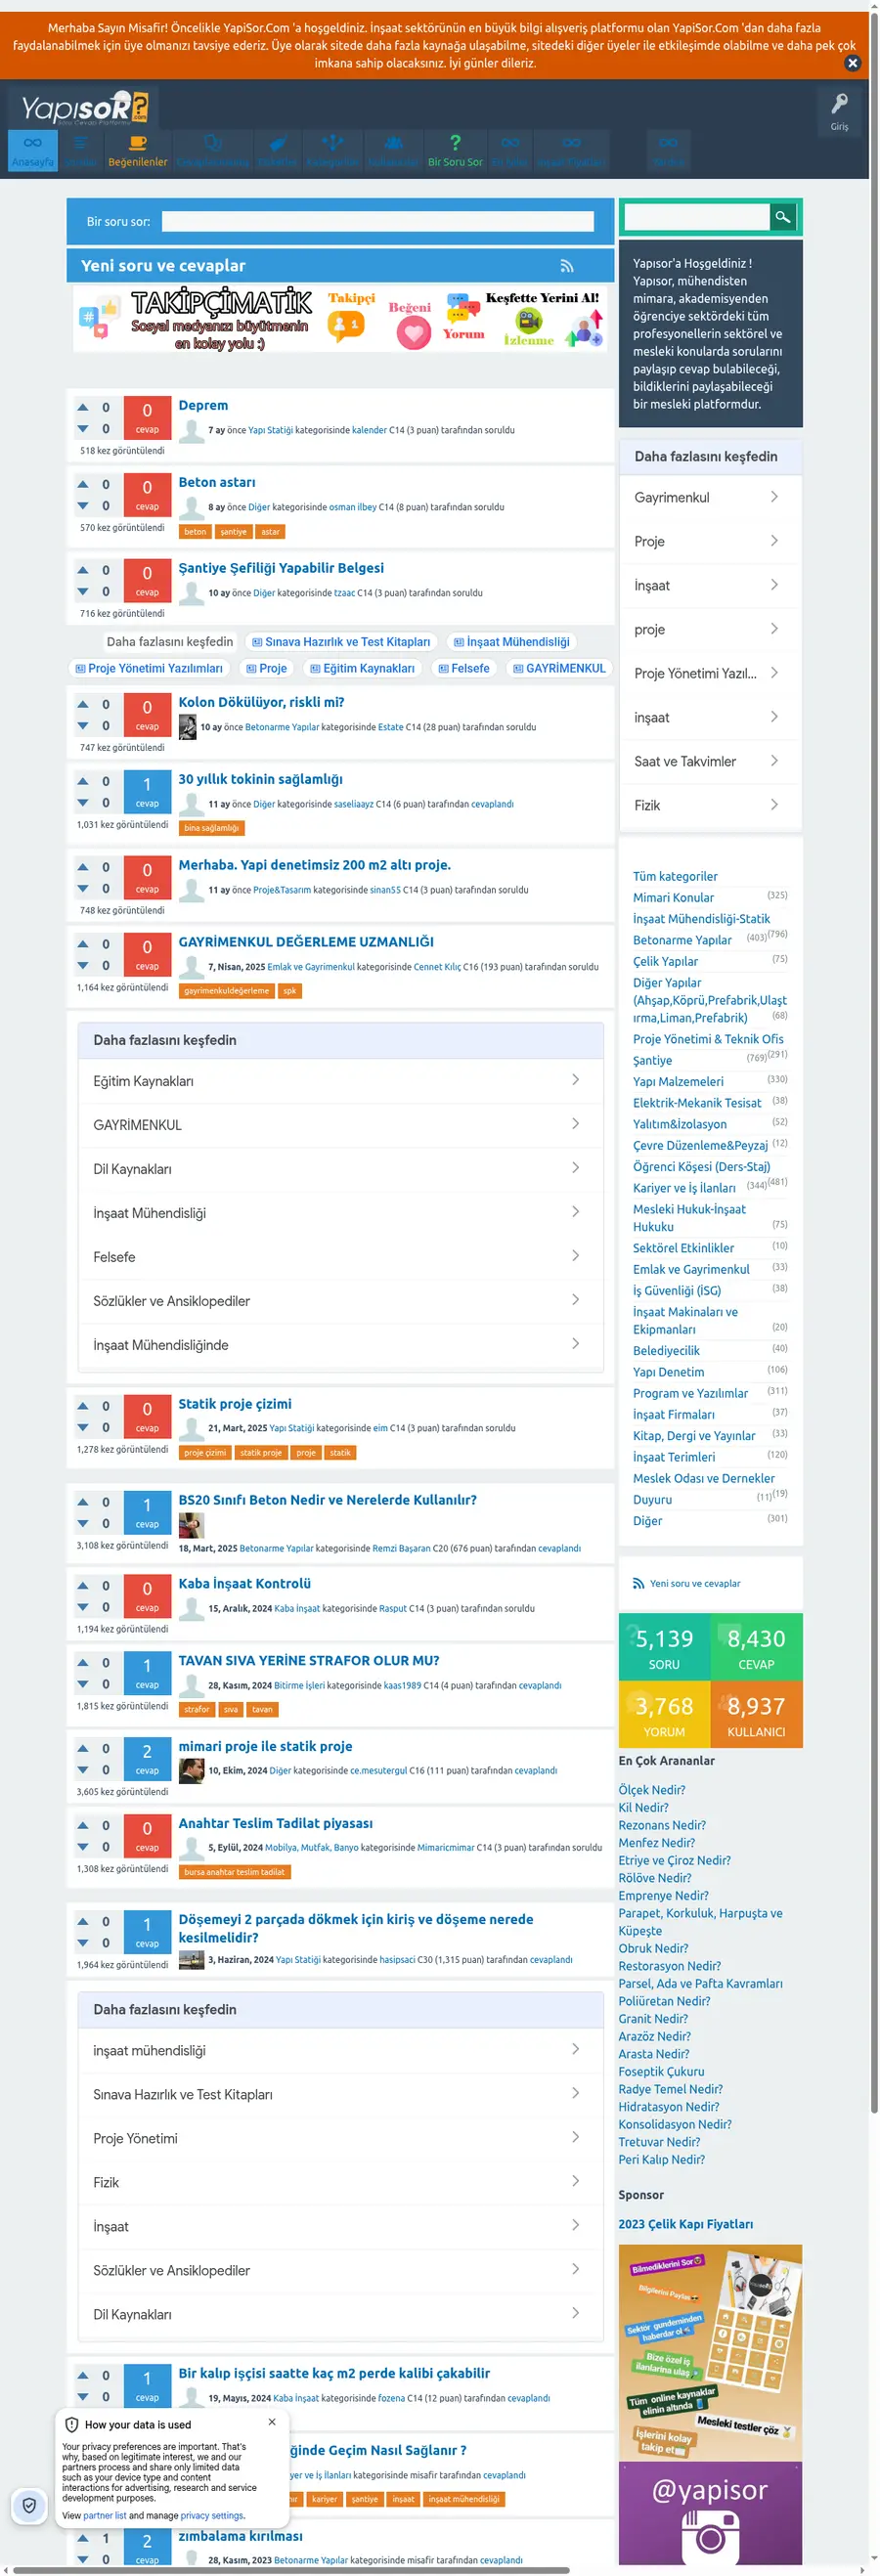880x2576 pixels.
Task: Expand Felsefe discover row
Action: pyautogui.click(x=340, y=1257)
